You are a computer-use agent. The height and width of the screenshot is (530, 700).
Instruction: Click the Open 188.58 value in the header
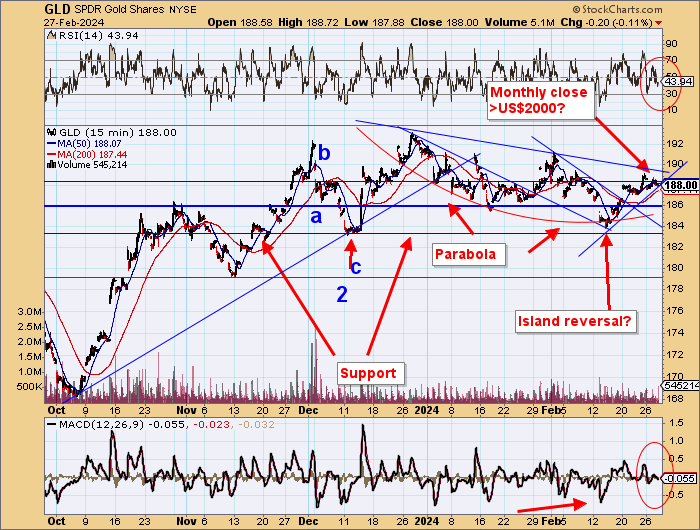point(240,22)
